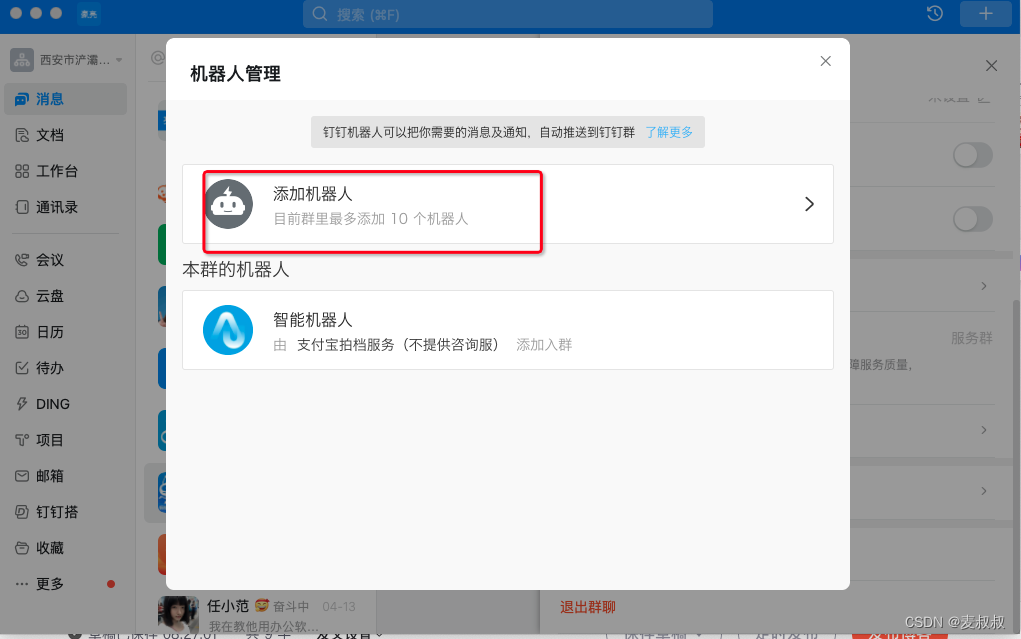1021x639 pixels.
Task: Click the More (更多) ellipsis icon
Action: pos(21,584)
